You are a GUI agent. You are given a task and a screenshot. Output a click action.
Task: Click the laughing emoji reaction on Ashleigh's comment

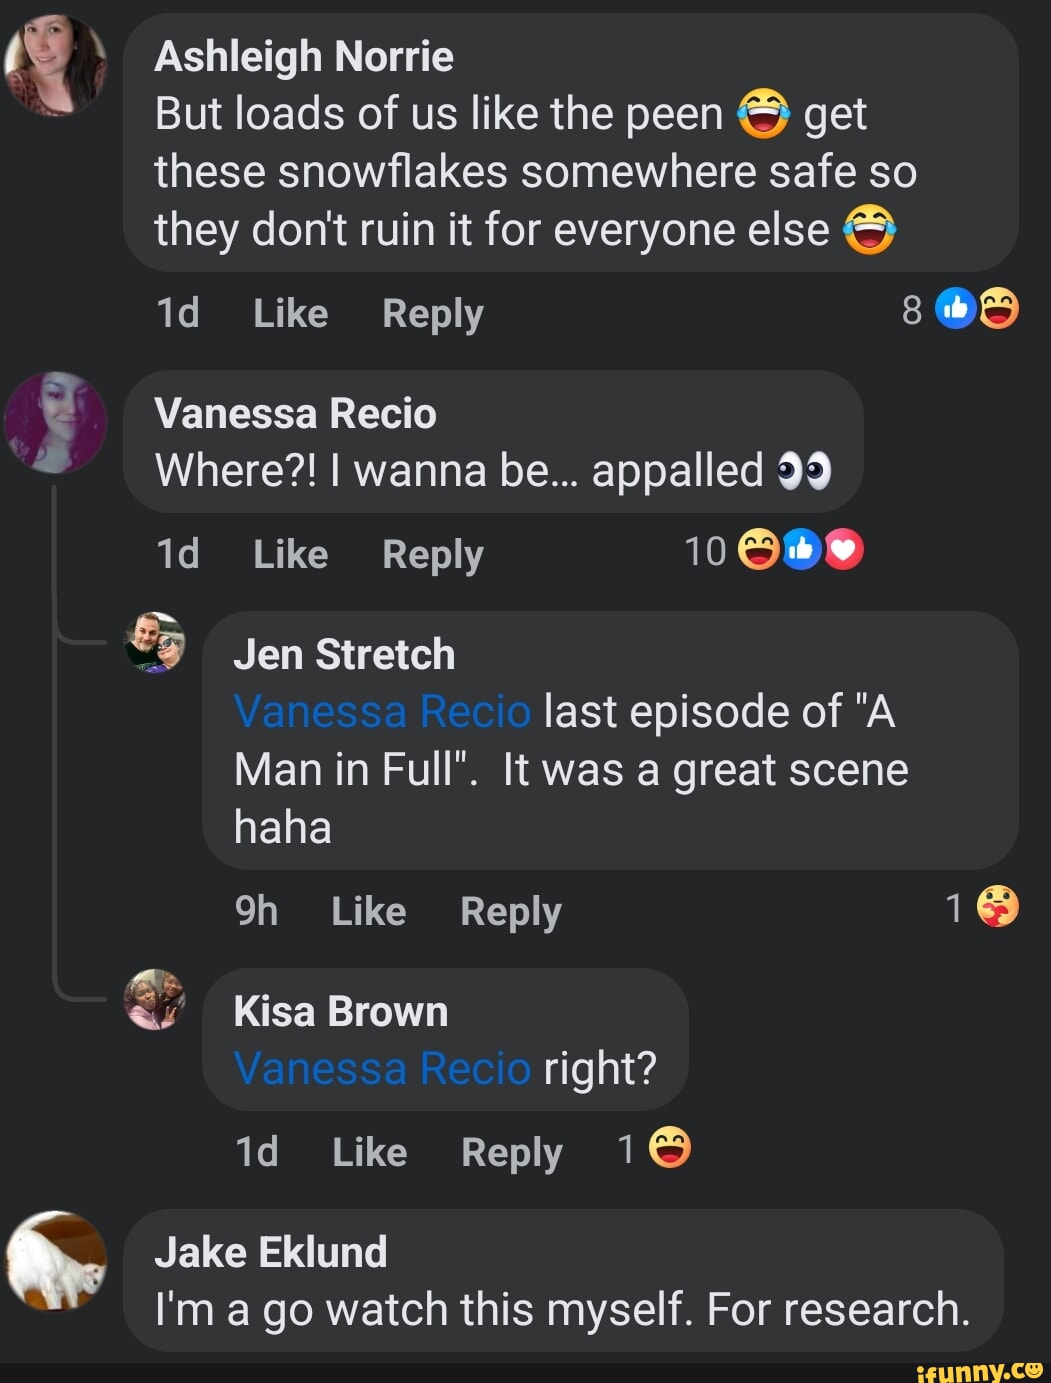[x=999, y=310]
